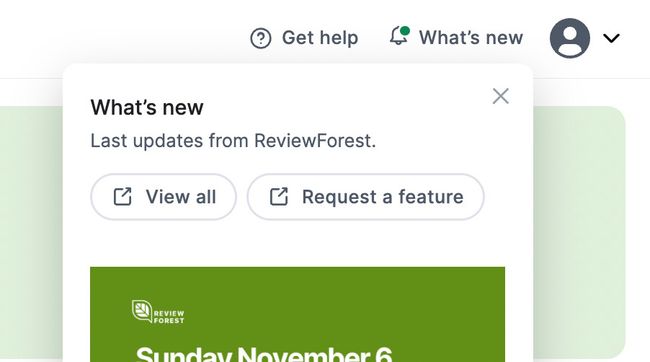Click the "Get help" text label
Image resolution: width=650 pixels, height=362 pixels.
coord(320,38)
